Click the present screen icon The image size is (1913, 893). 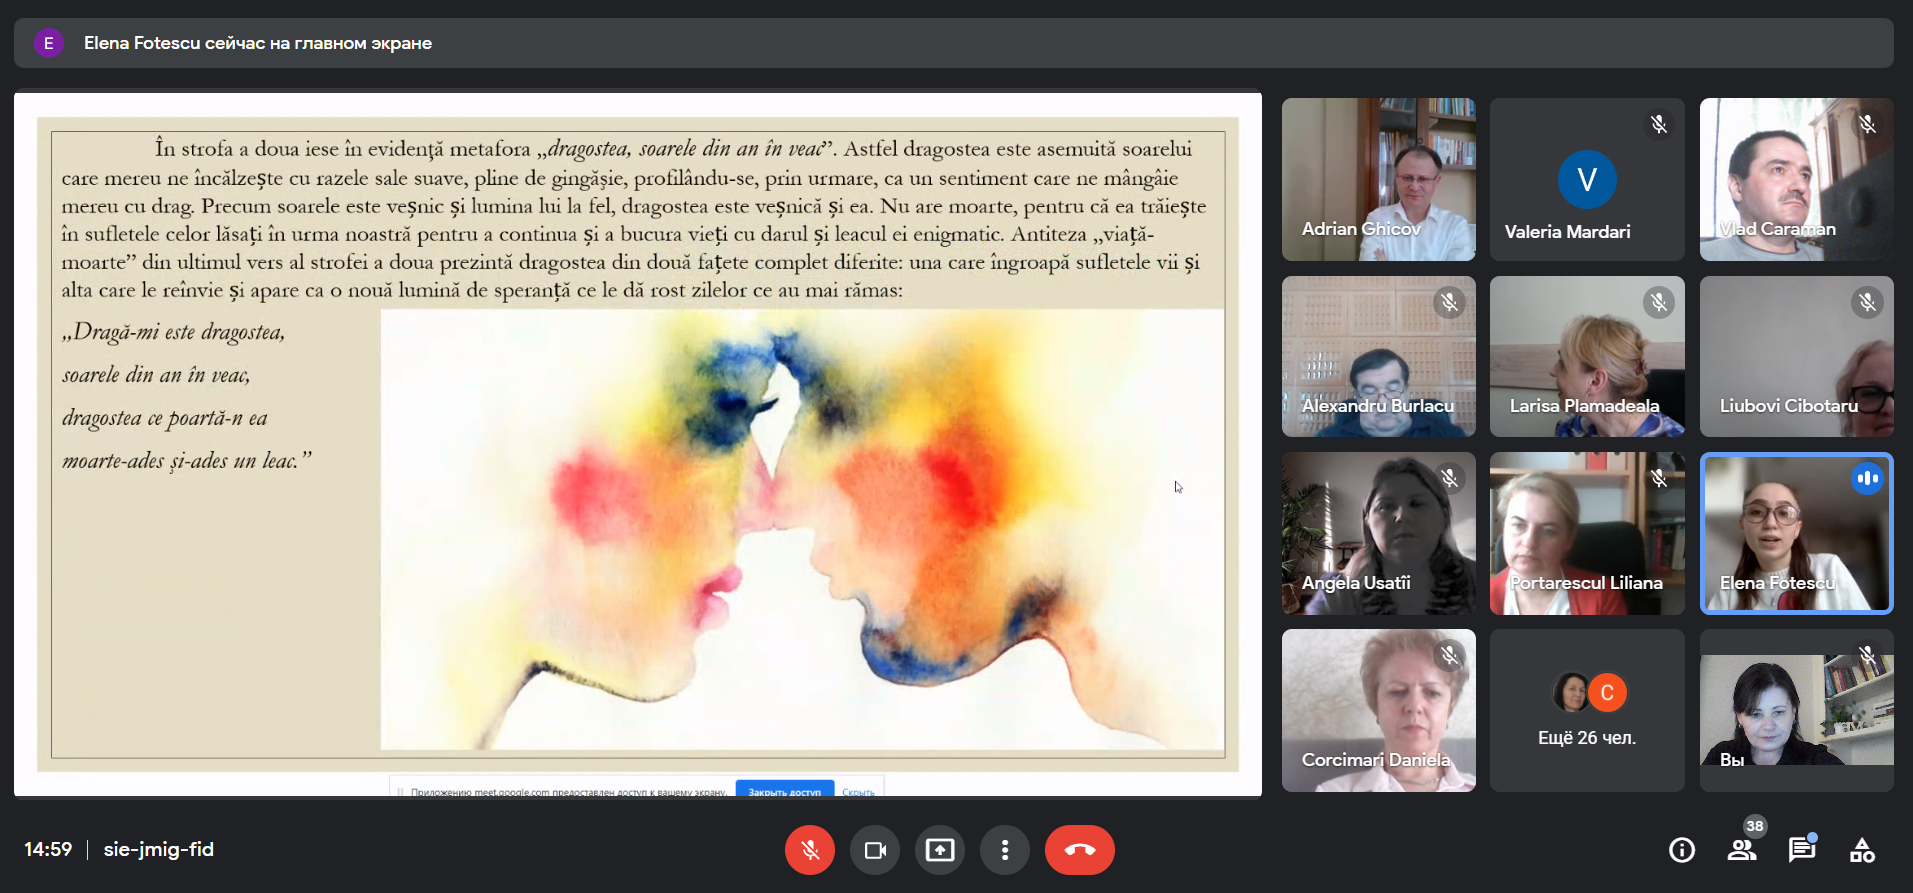tap(940, 850)
